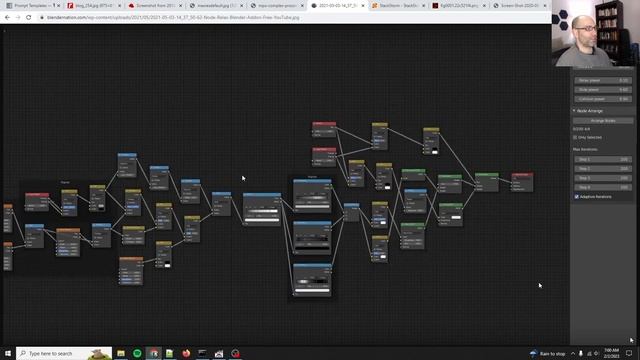Click the browser forward arrow
Screen dimensions: 640x360
(18, 18)
